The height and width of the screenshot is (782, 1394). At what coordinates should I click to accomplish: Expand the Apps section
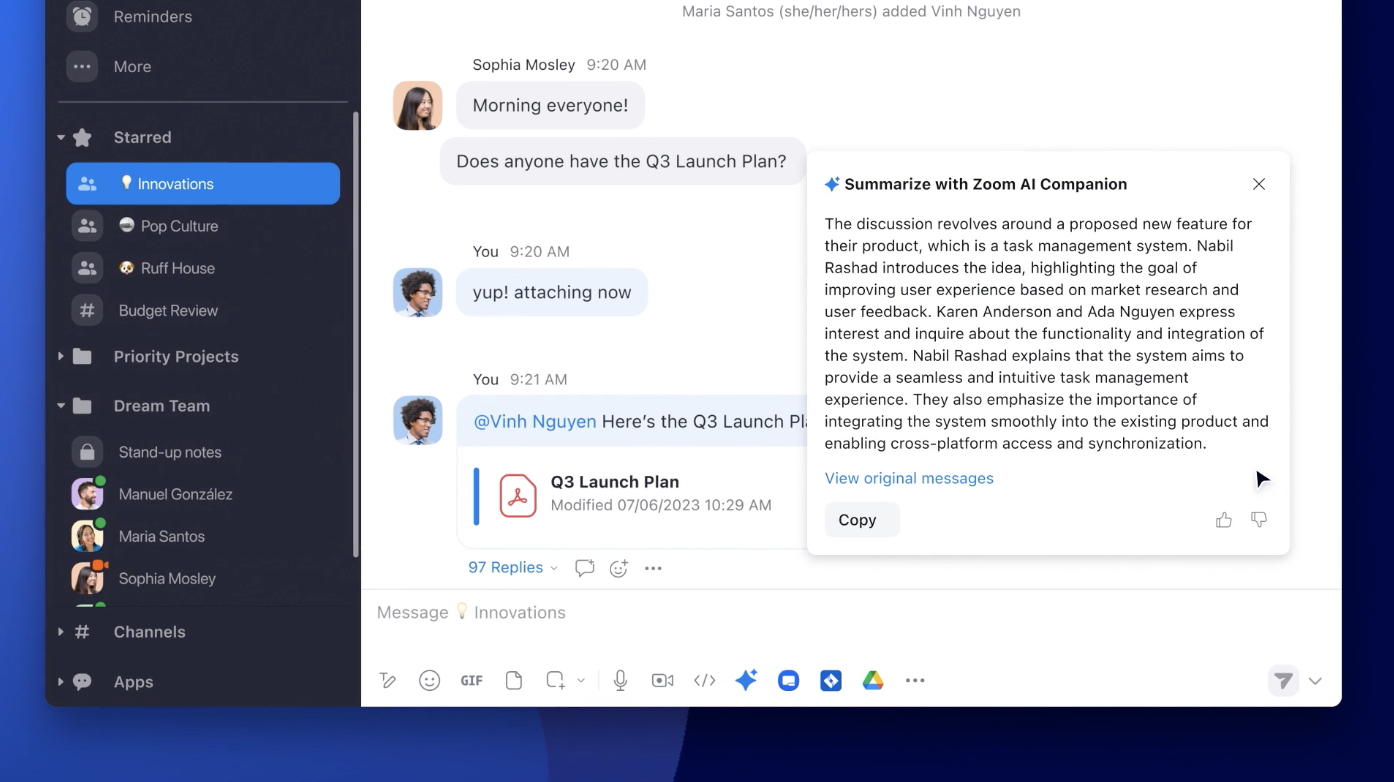pos(61,682)
